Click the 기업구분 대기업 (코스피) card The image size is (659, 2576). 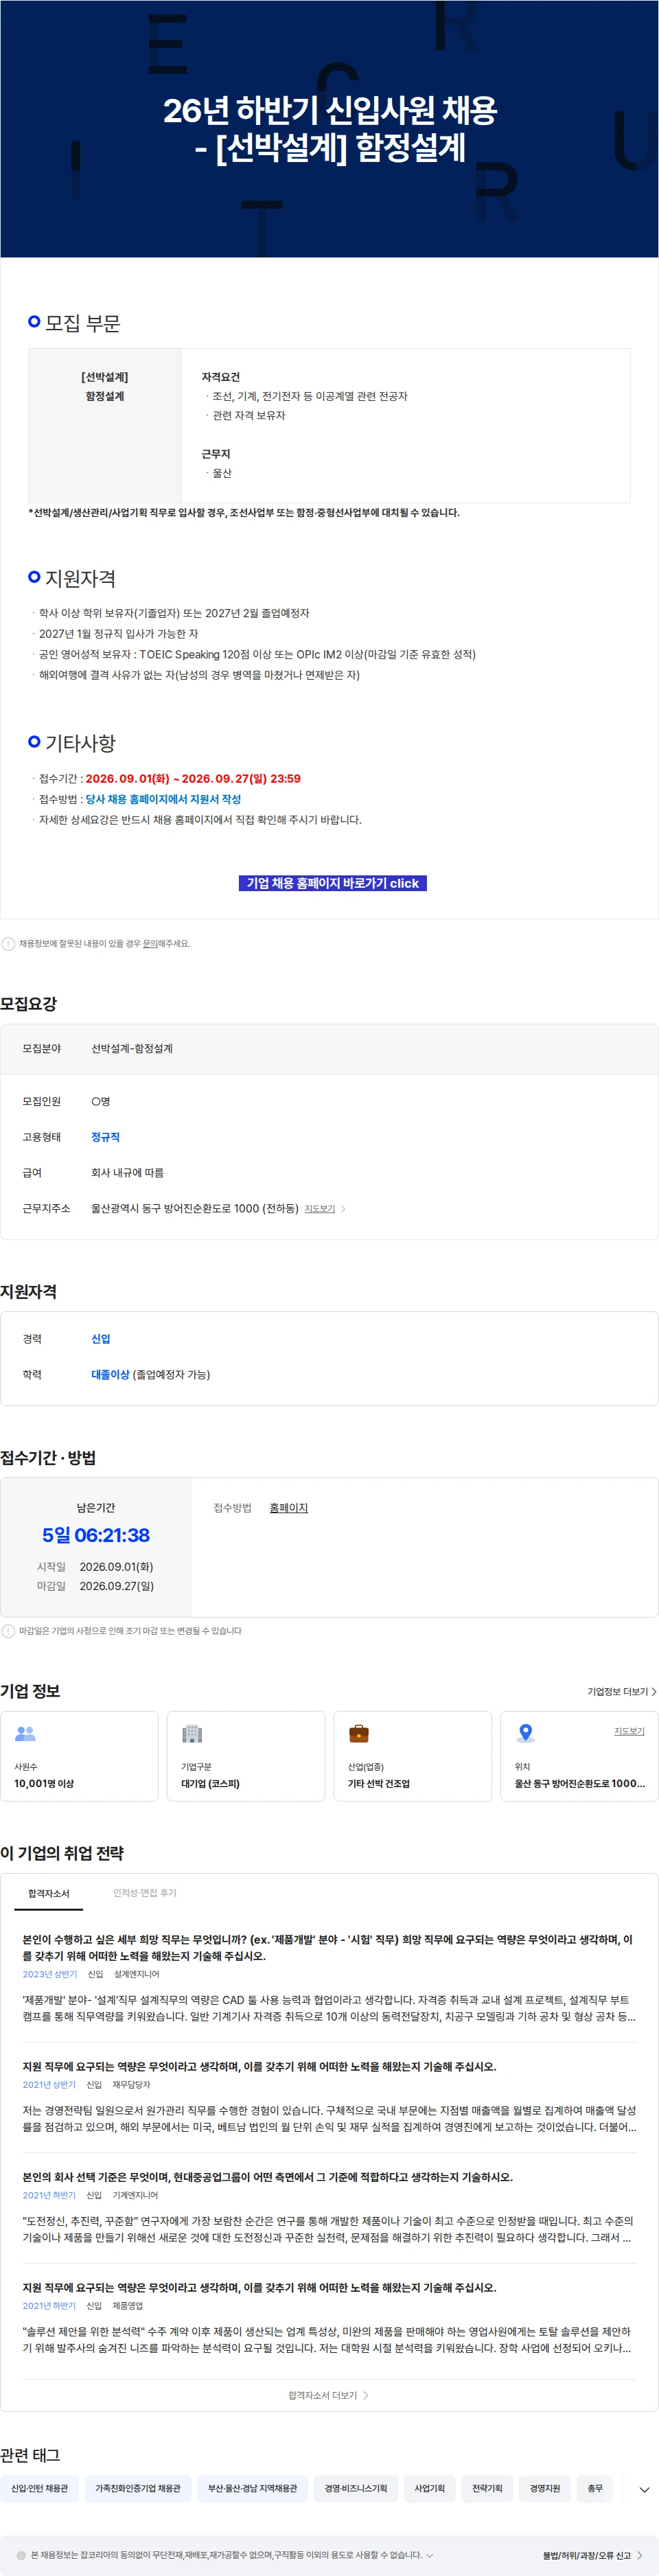246,1756
